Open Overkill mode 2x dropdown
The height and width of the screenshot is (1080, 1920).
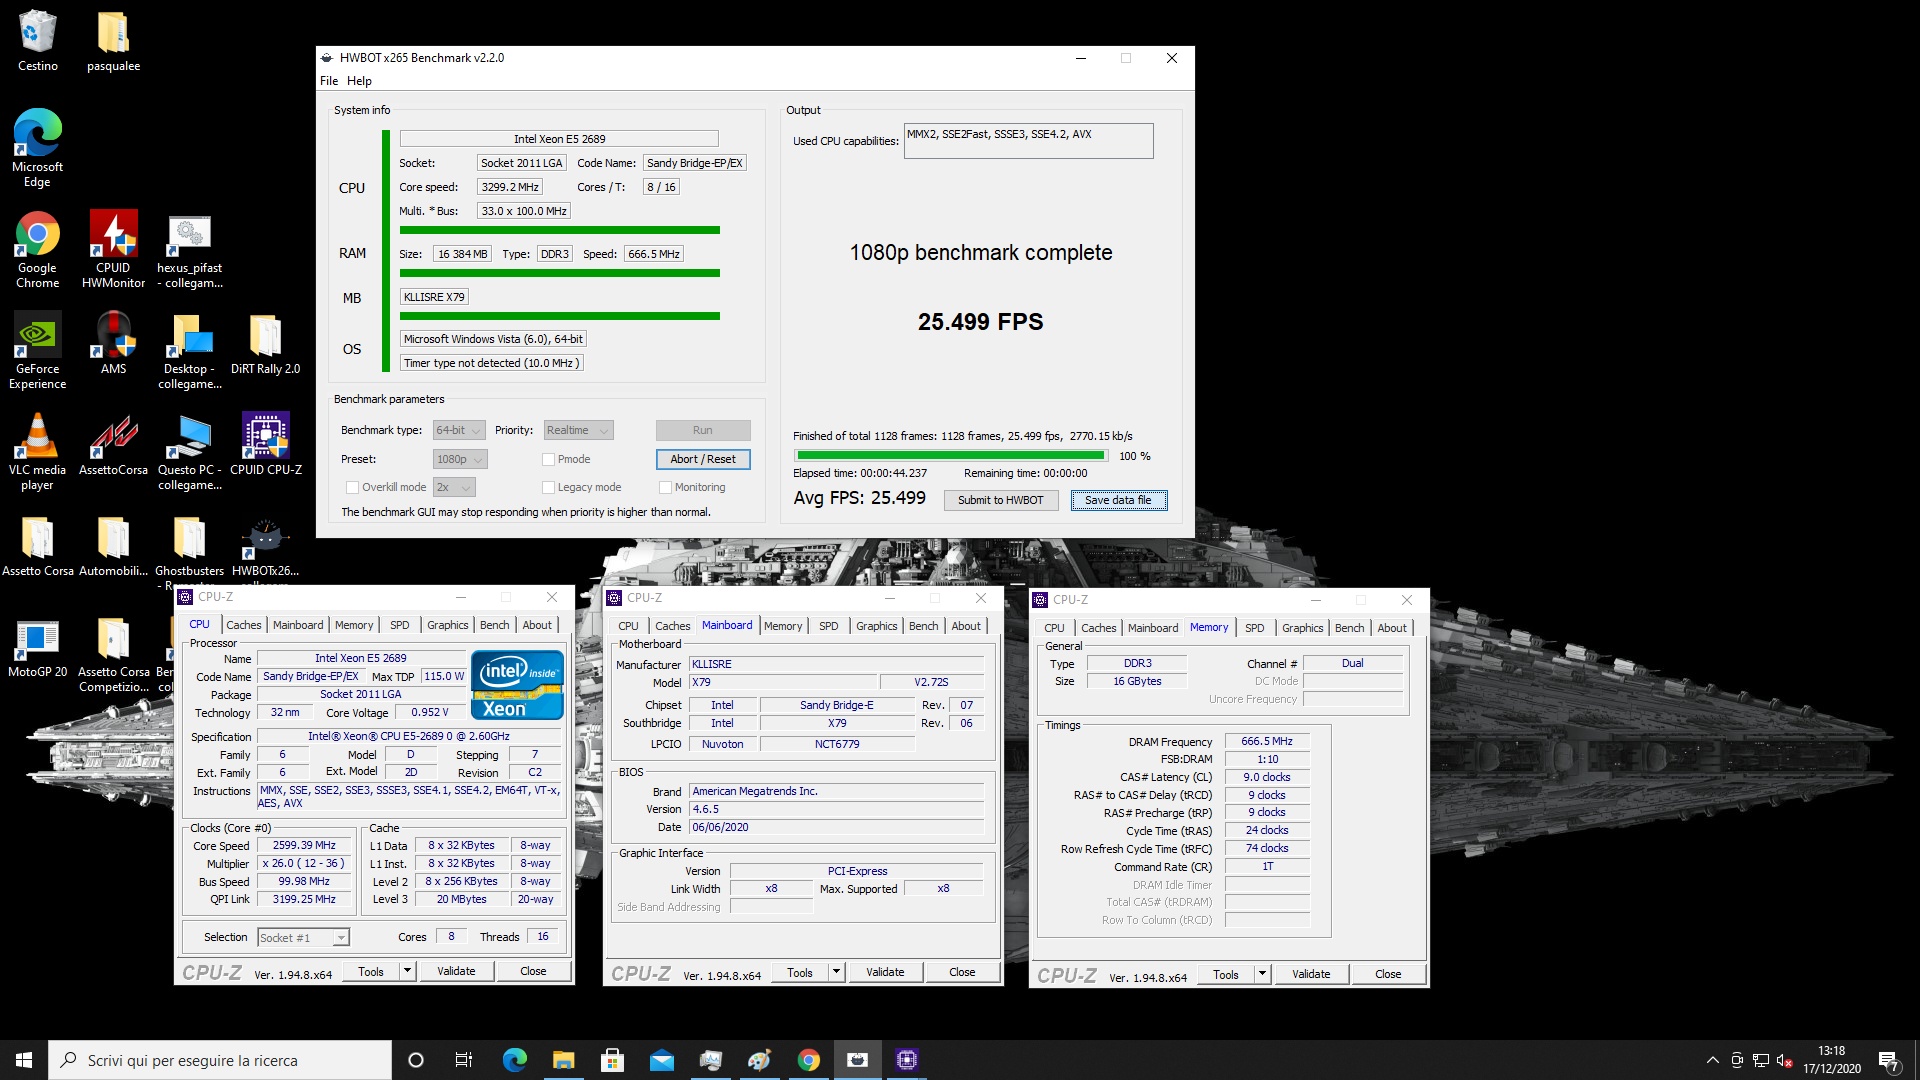pyautogui.click(x=454, y=487)
